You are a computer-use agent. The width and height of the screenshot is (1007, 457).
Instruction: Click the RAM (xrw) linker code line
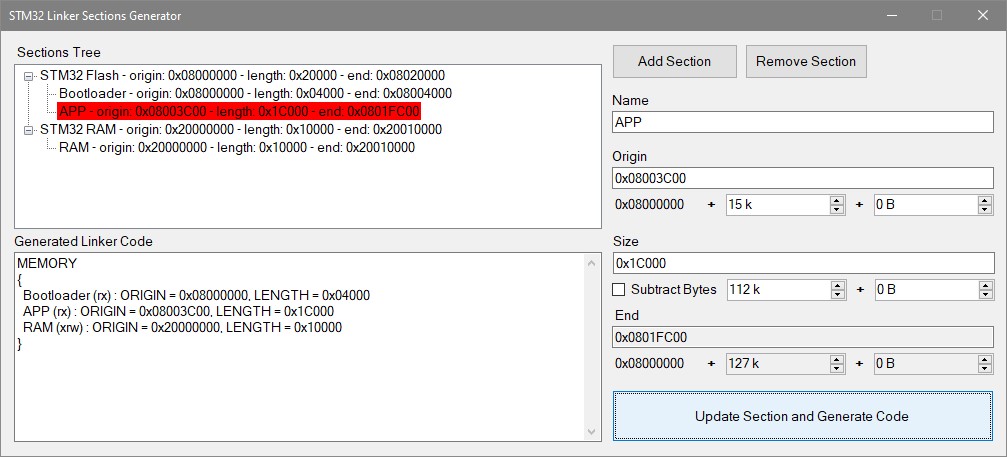182,328
